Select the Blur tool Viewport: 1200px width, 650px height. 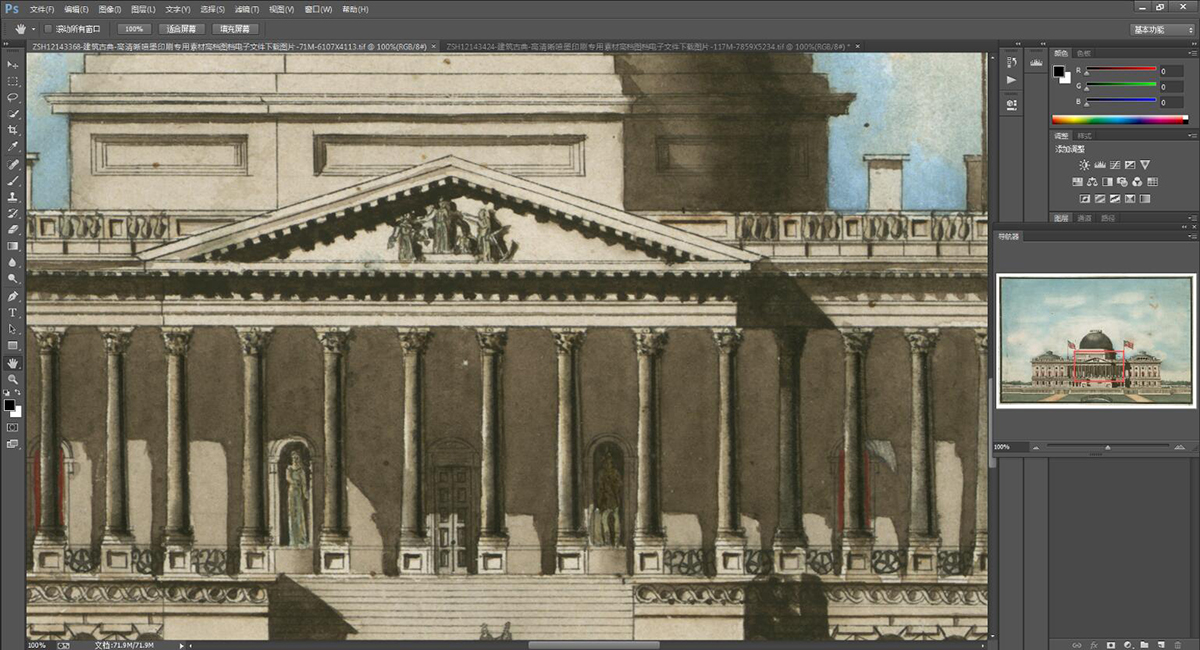(x=13, y=262)
